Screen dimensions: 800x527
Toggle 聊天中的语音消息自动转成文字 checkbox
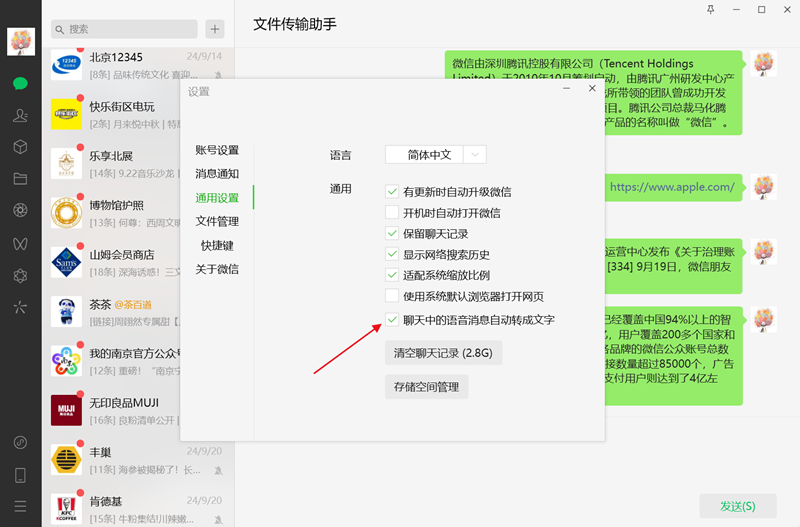392,320
